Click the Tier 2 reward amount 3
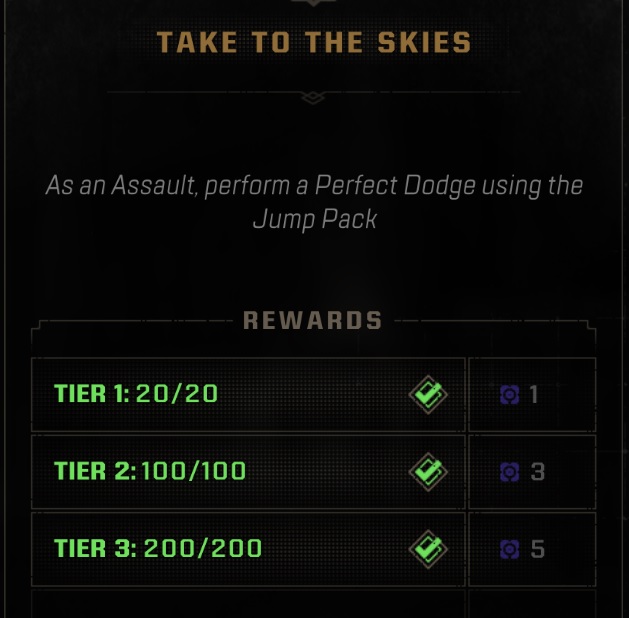Viewport: 629px width, 618px height. 538,472
